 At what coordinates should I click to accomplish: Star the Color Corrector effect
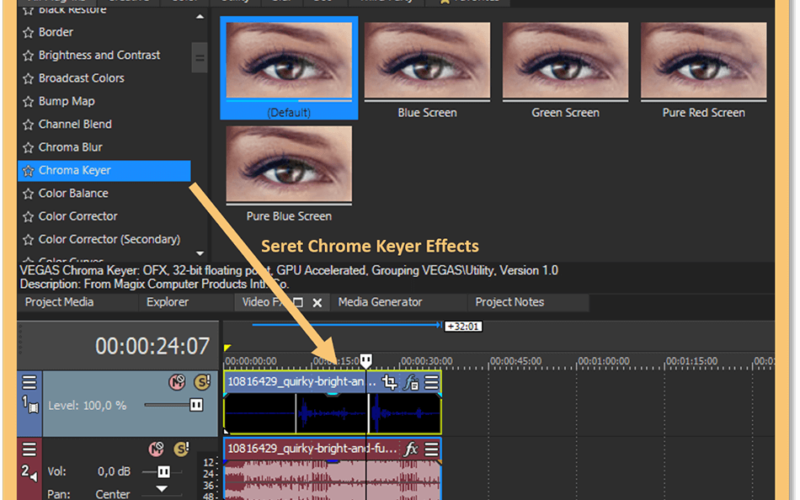28,217
